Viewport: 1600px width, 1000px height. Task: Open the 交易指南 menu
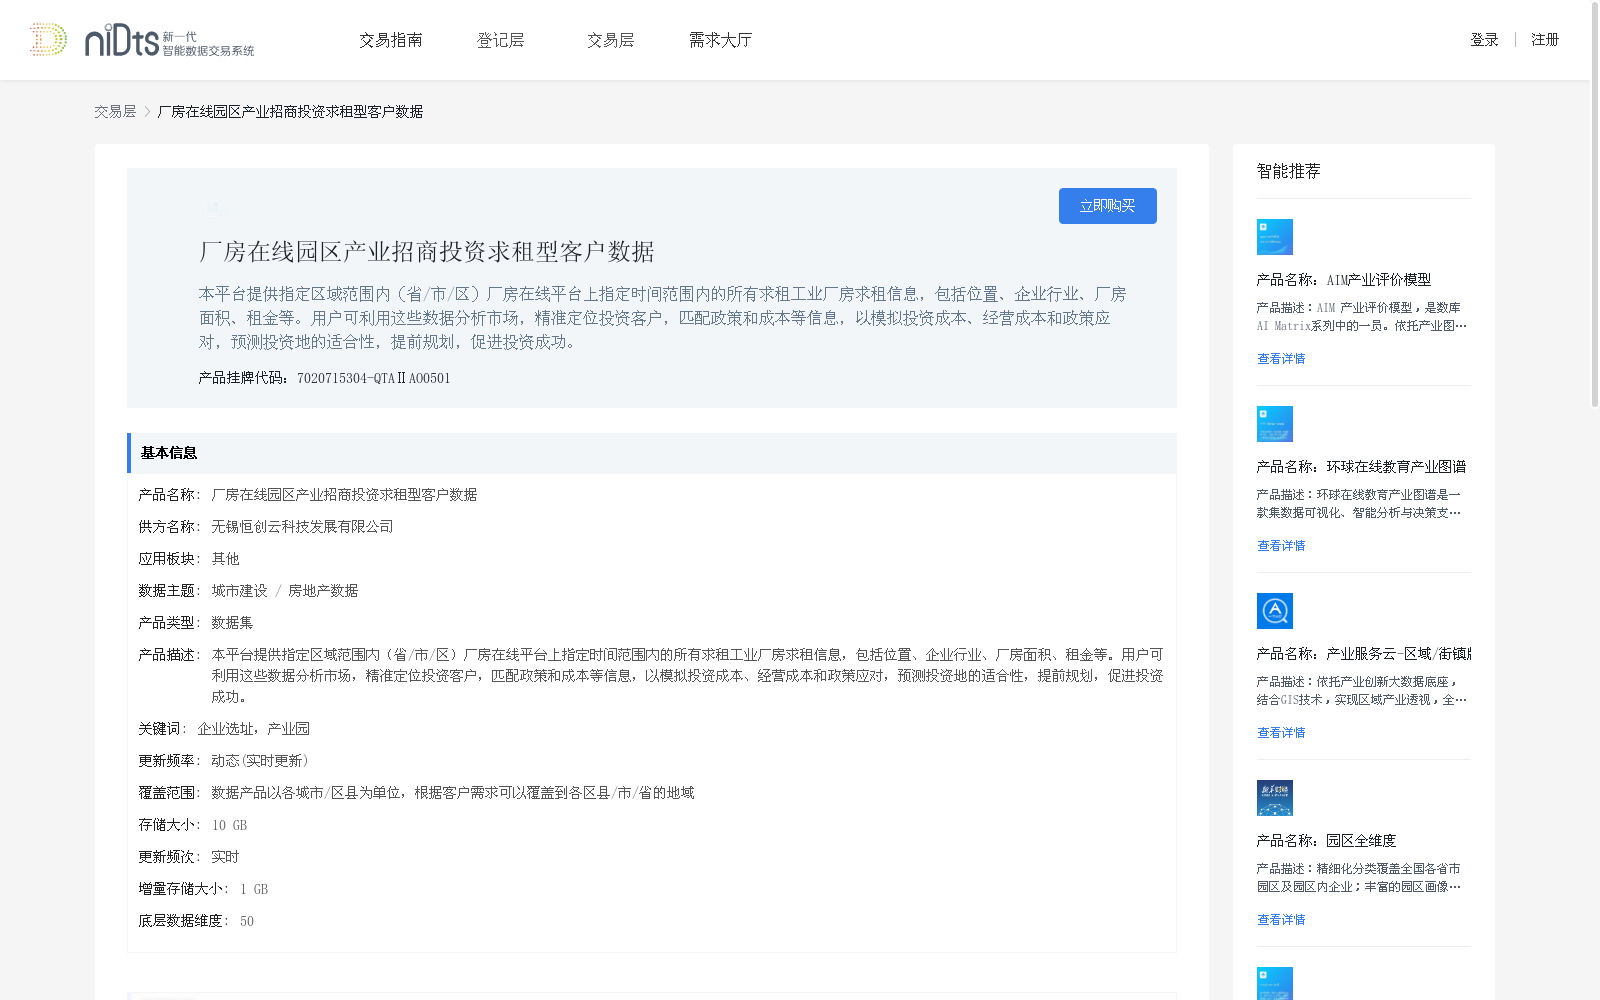pos(391,40)
